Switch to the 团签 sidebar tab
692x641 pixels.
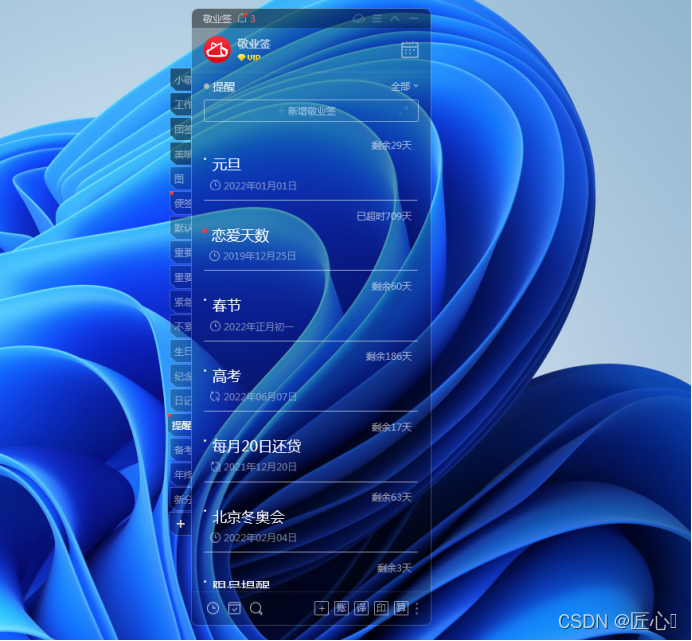tap(182, 129)
